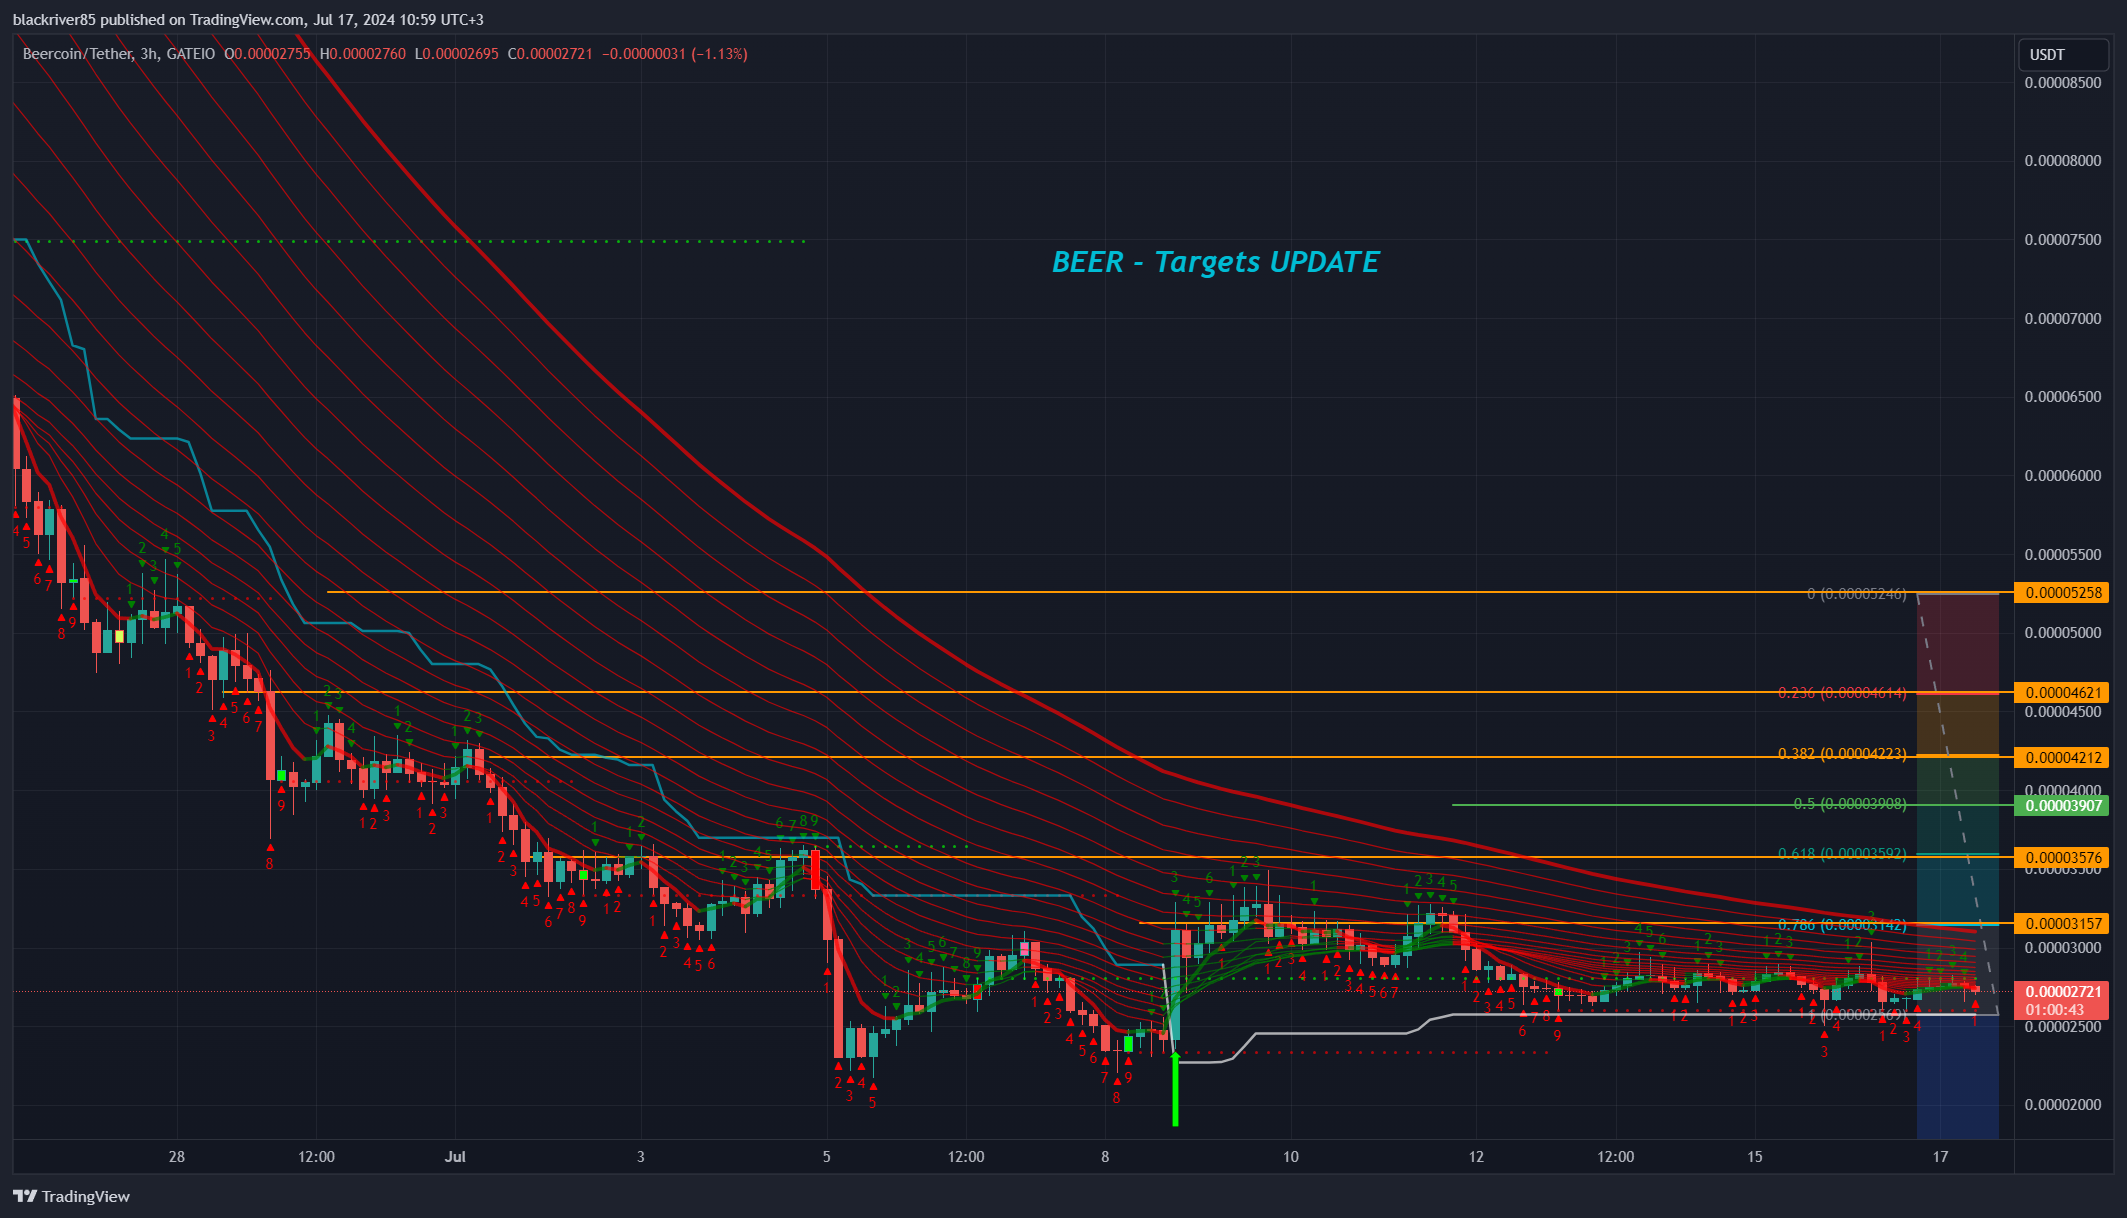The width and height of the screenshot is (2127, 1218).
Task: Click the 0.00008500 price axis tick
Action: click(x=2063, y=83)
